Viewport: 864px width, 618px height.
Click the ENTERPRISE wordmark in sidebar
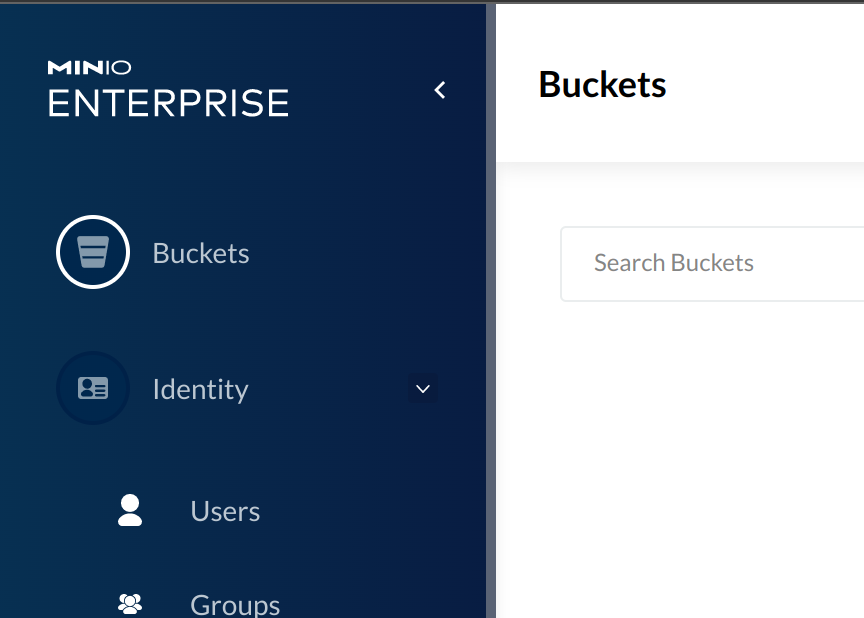[169, 103]
